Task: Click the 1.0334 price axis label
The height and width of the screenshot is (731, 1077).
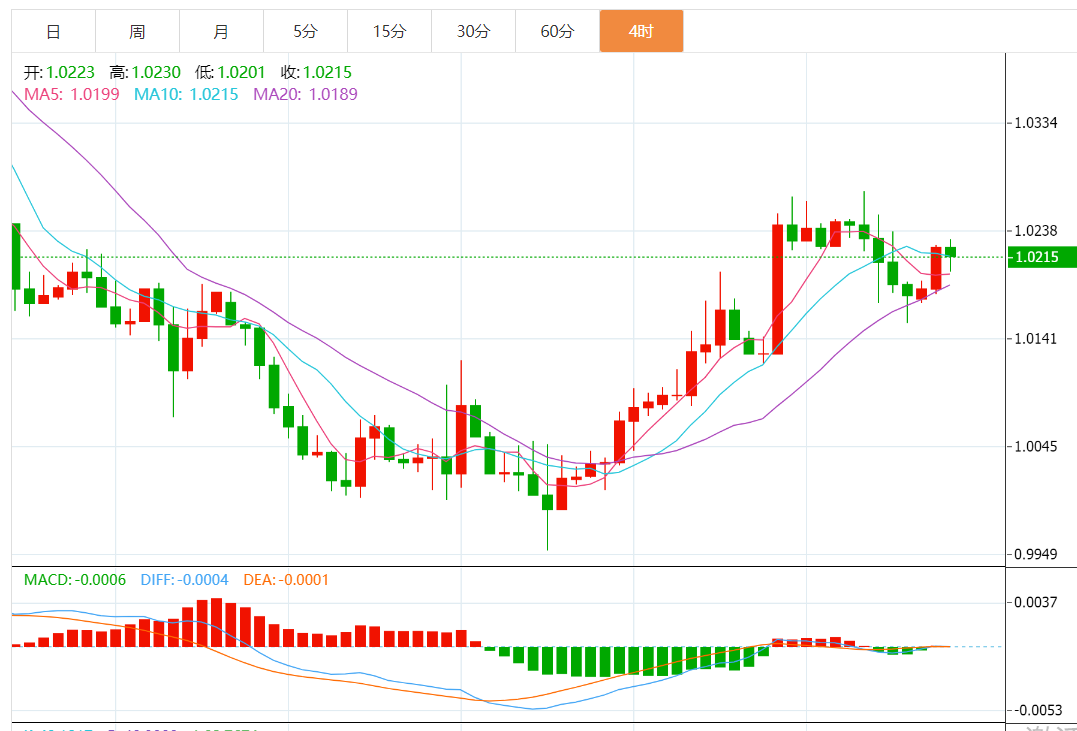Action: 1036,123
